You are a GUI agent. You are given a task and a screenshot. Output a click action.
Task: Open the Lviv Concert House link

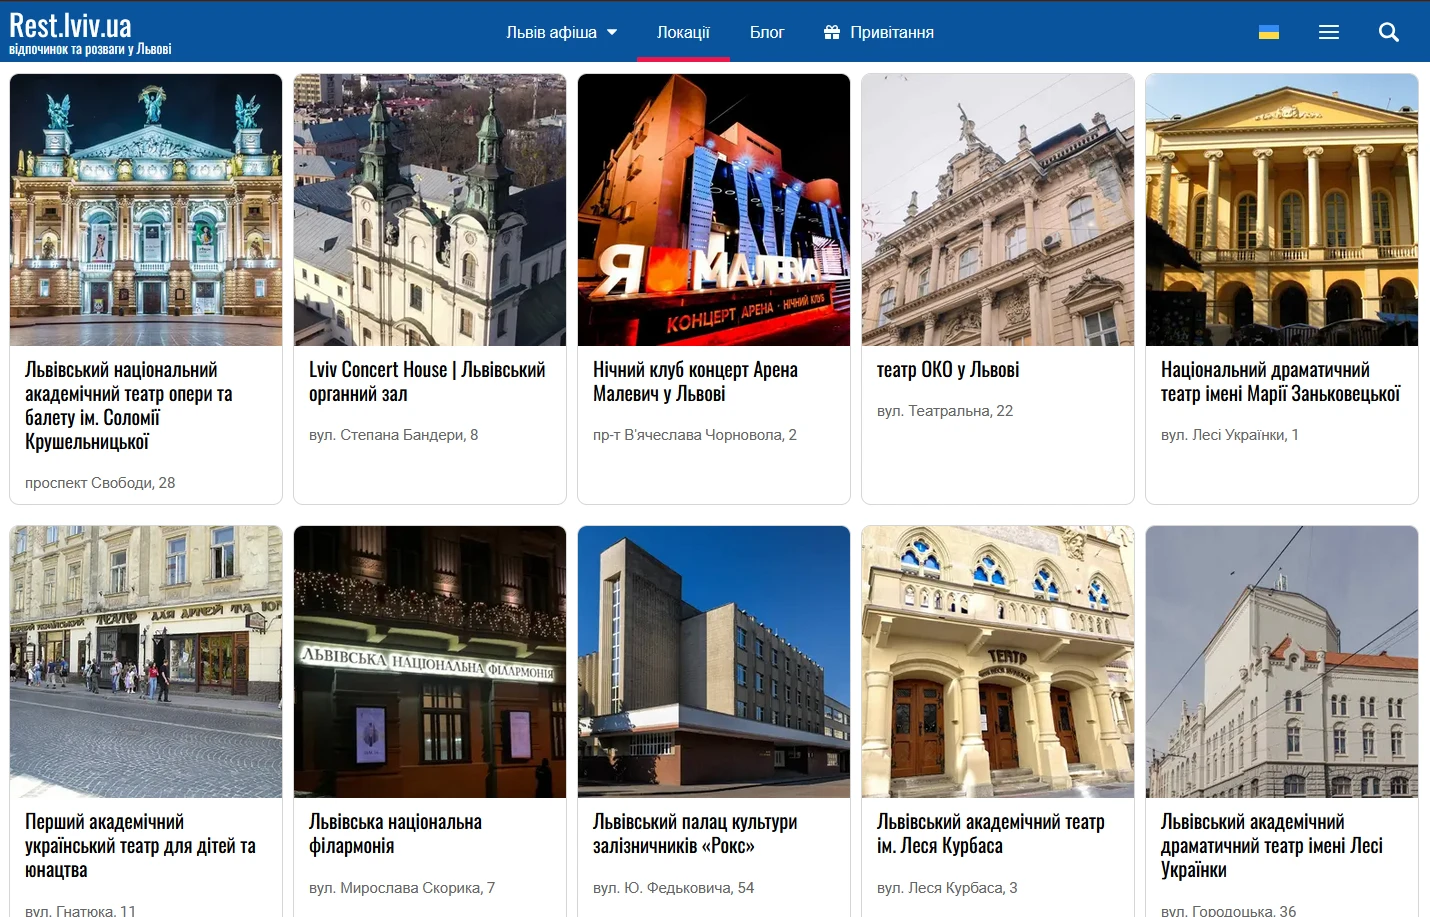pos(427,380)
